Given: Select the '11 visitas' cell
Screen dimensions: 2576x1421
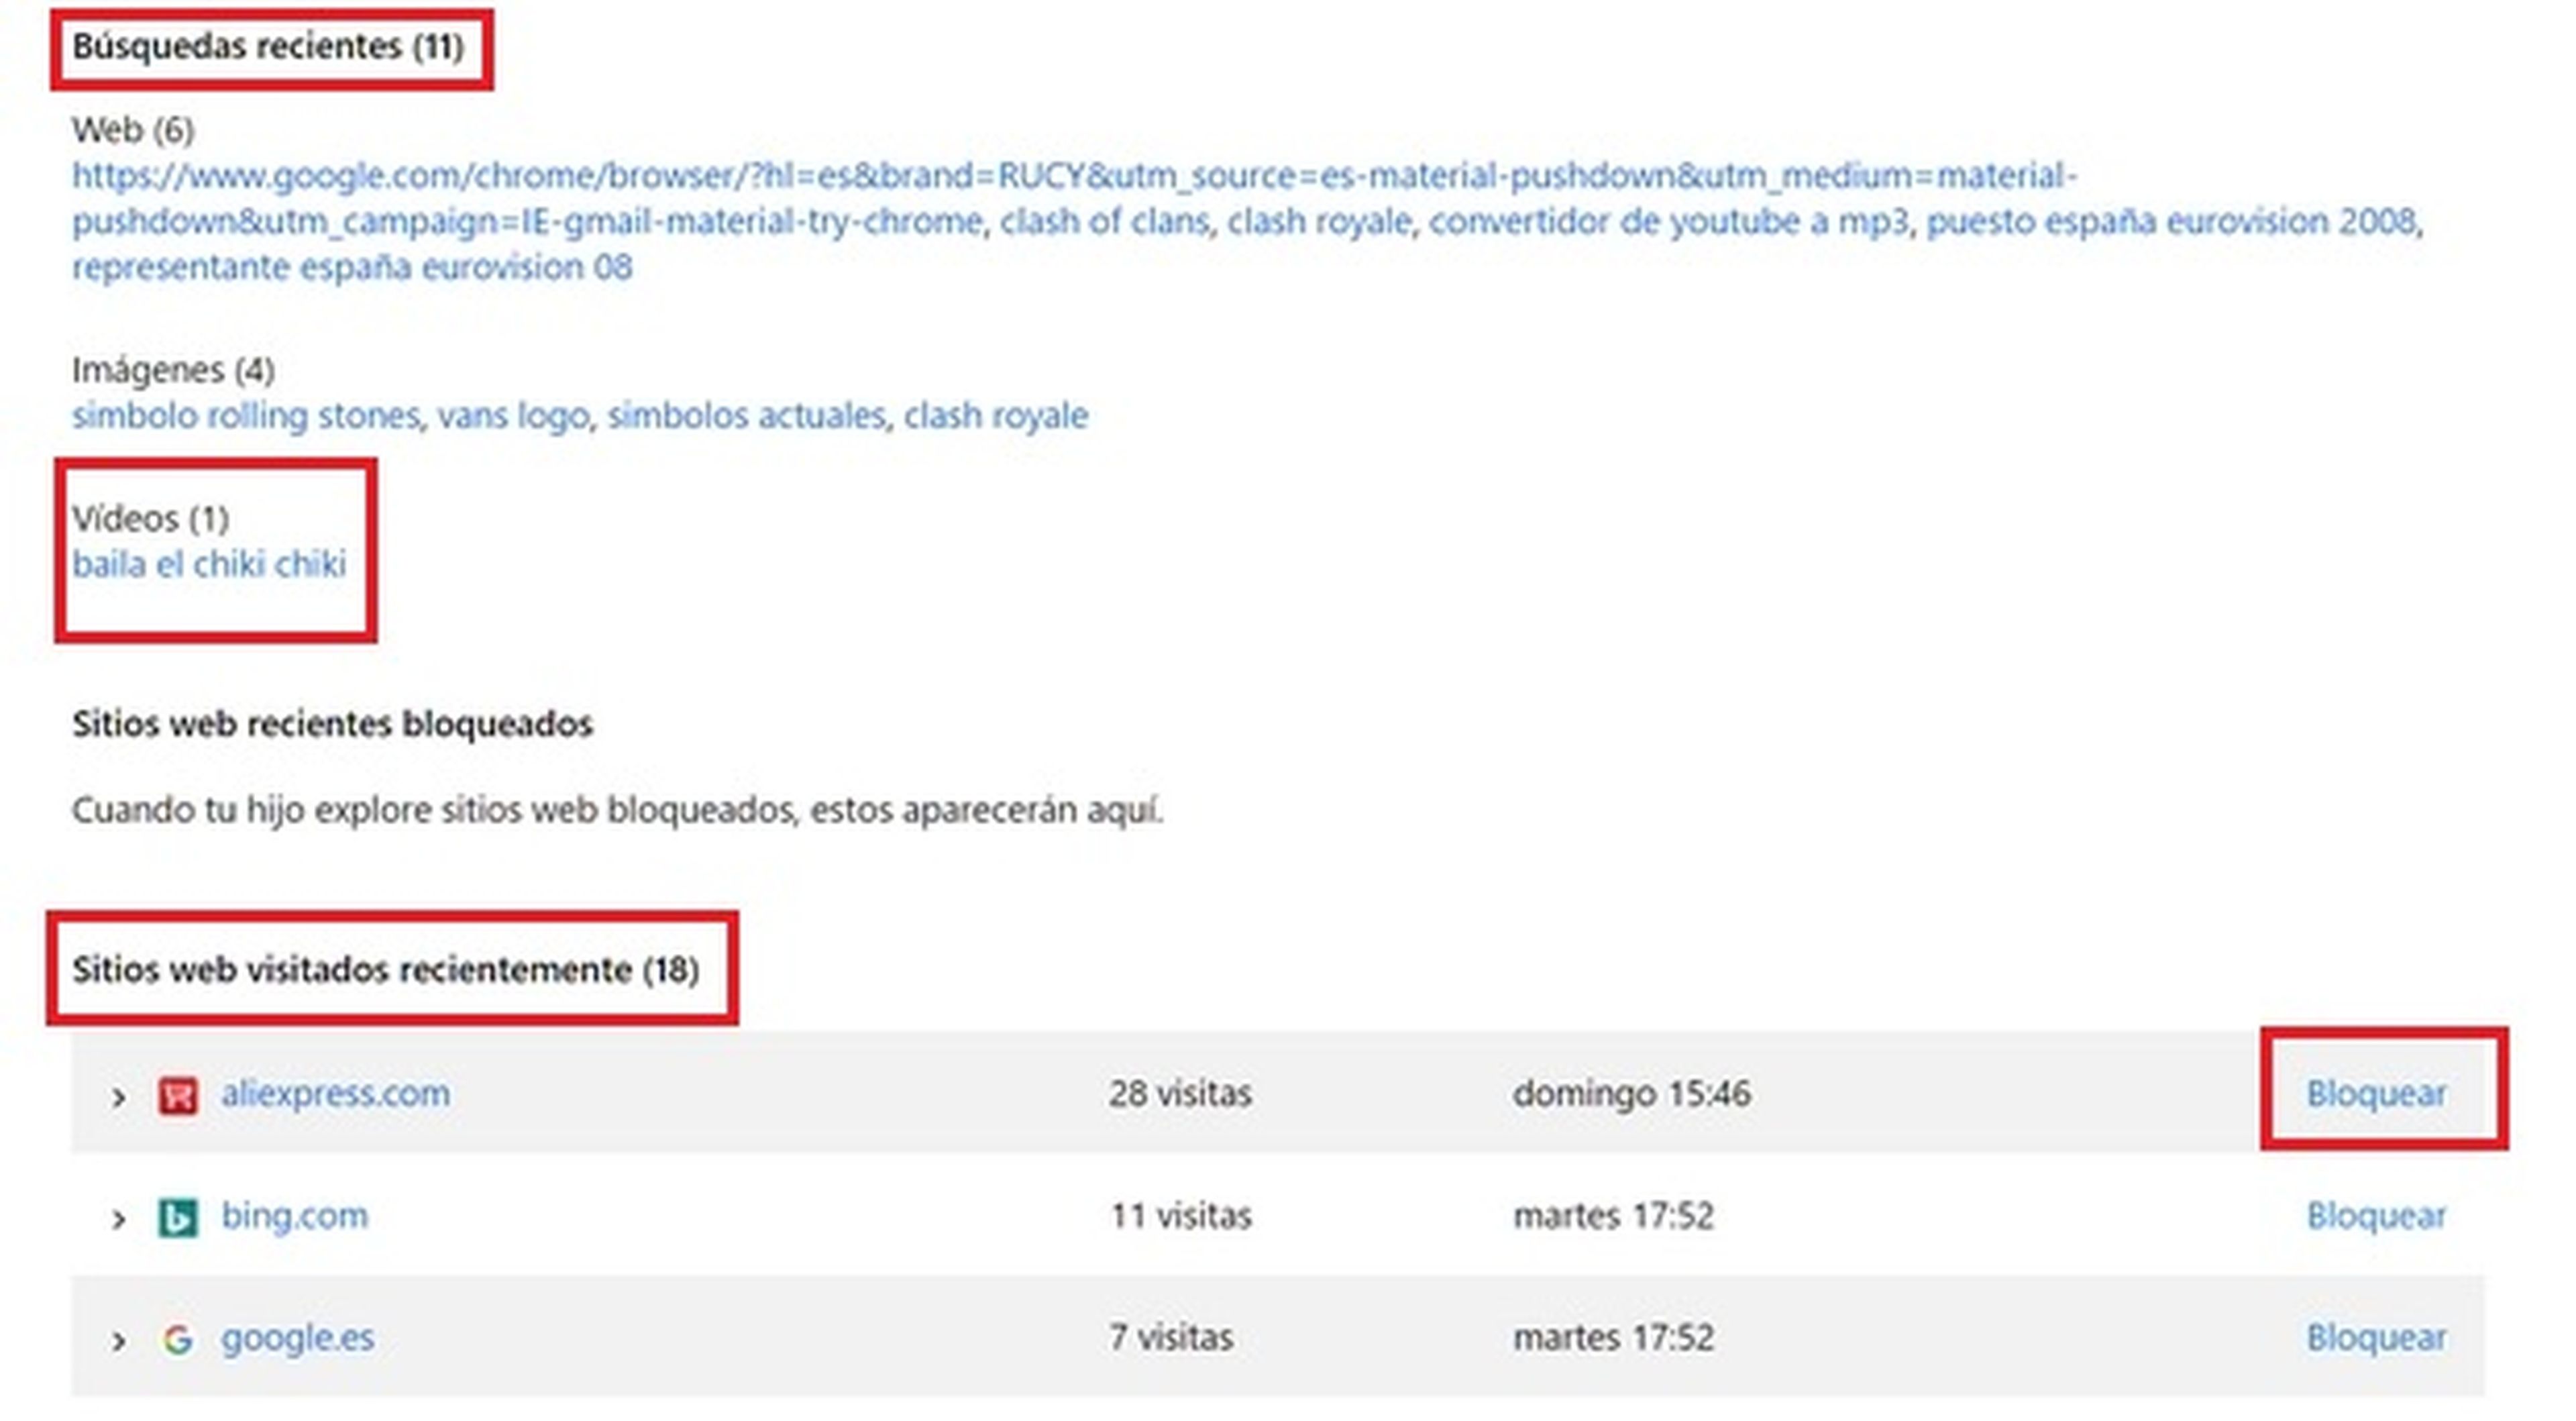Looking at the screenshot, I should pos(1181,1215).
